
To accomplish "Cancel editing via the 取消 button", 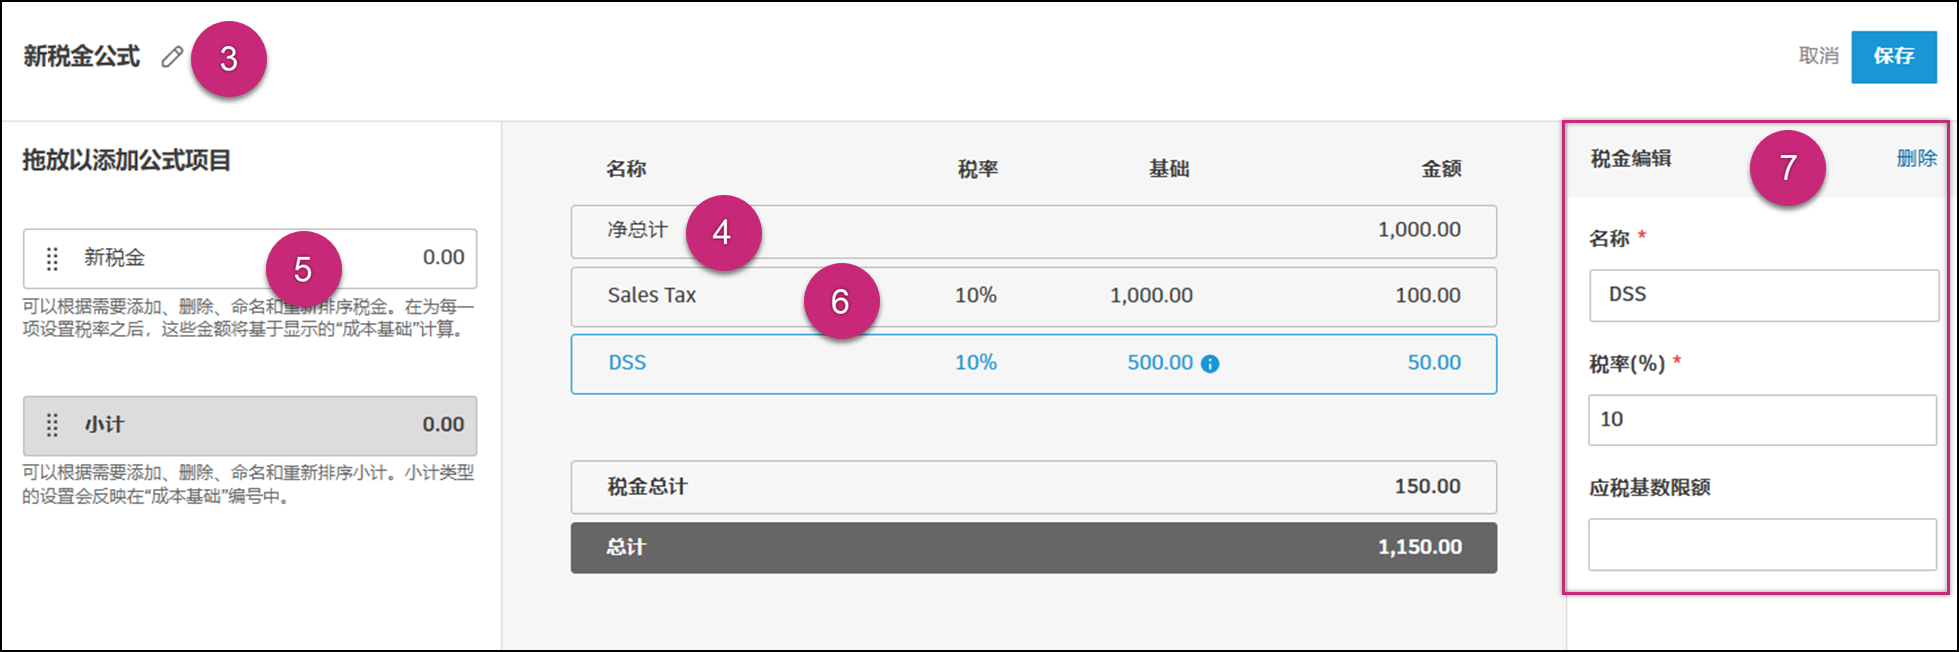I will tap(1820, 56).
